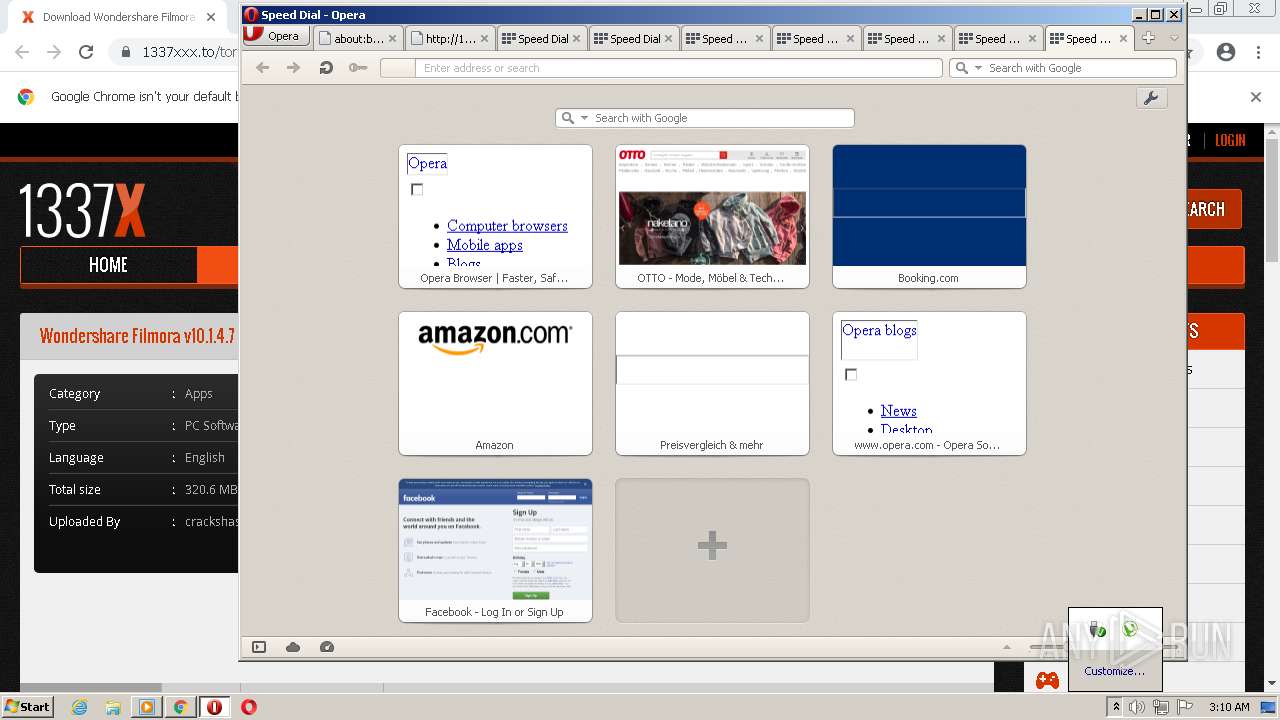Viewport: 1280px width, 720px height.
Task: Open Chrome's three-dot menu
Action: point(1258,52)
